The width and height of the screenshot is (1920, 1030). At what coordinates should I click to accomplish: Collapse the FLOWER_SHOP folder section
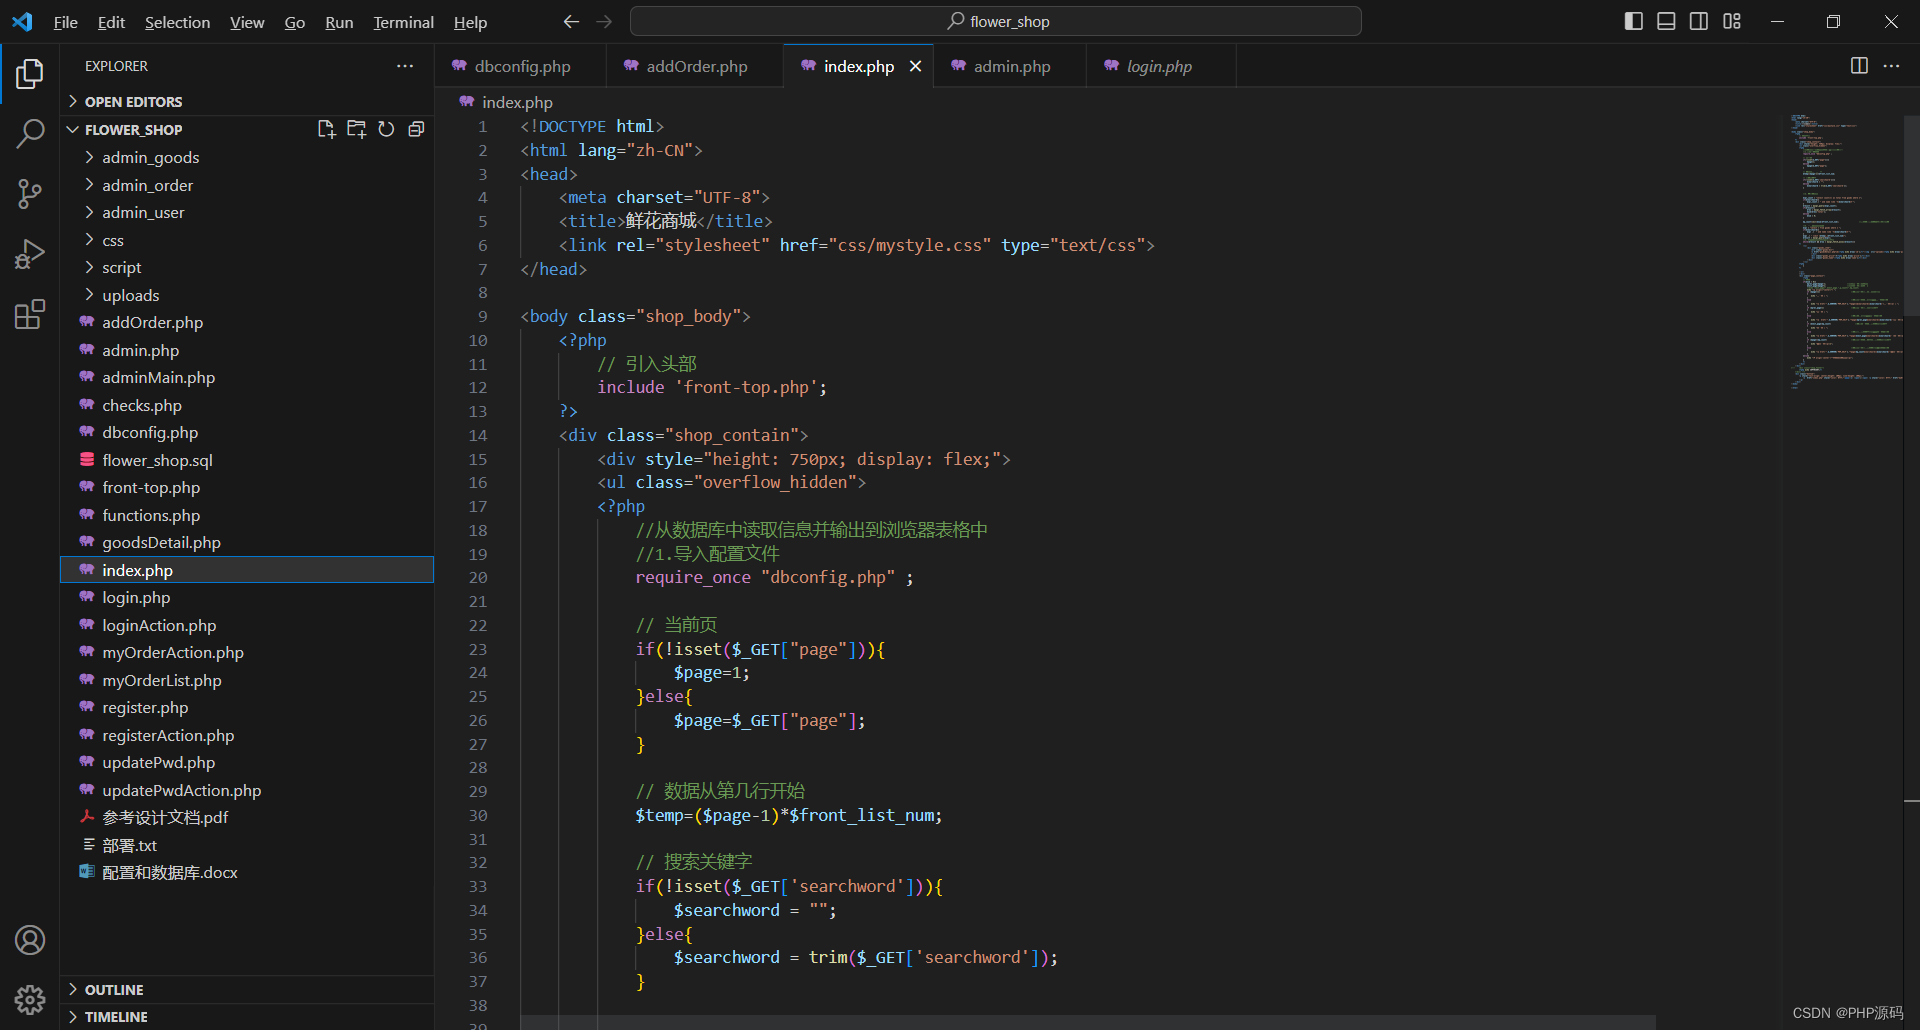(133, 130)
